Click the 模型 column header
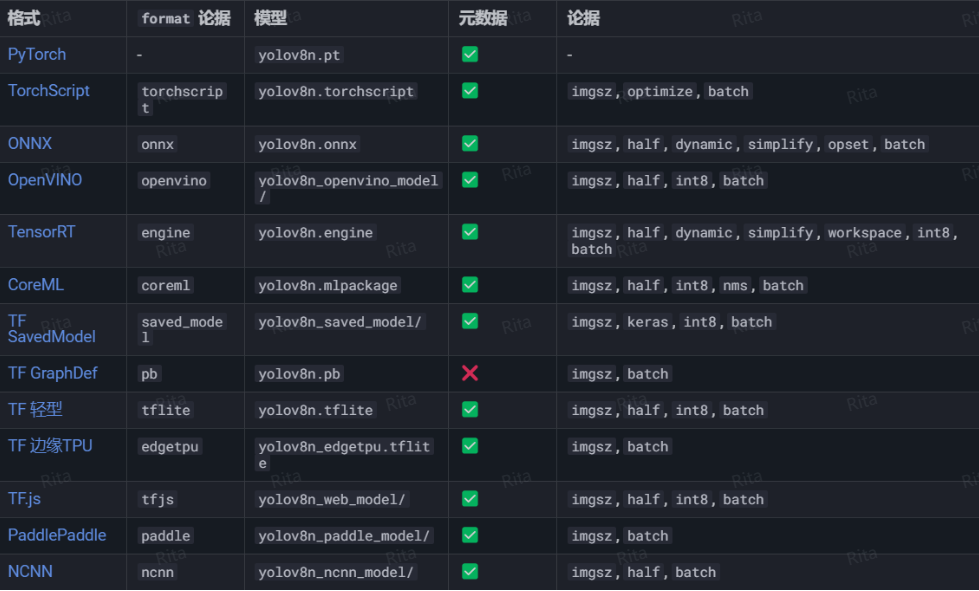979x591 pixels. click(x=270, y=18)
